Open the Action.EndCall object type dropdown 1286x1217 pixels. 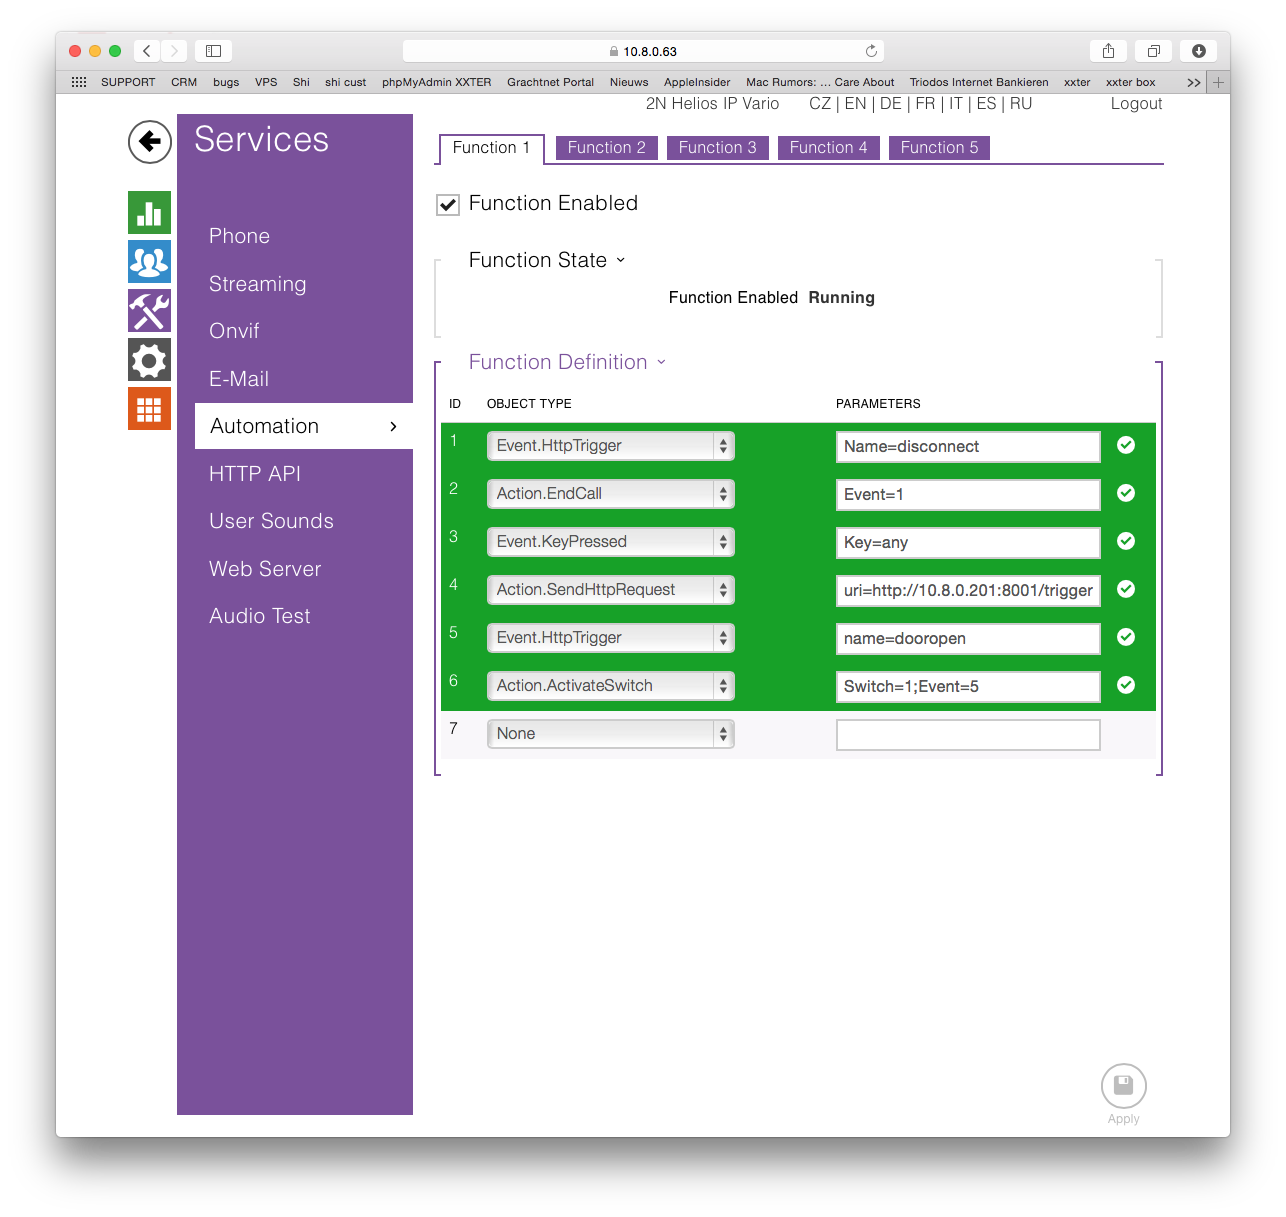tap(610, 494)
